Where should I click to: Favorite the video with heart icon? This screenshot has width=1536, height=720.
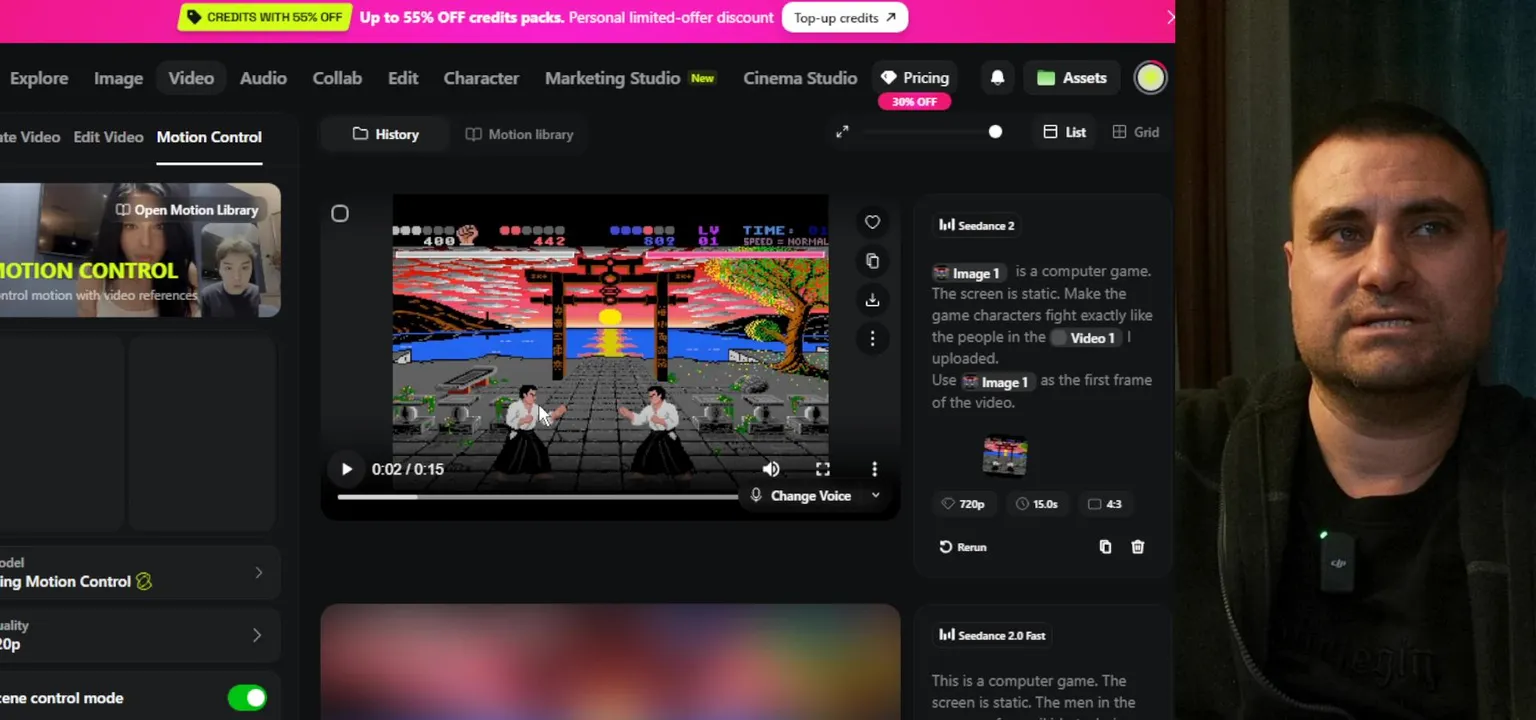pyautogui.click(x=872, y=222)
